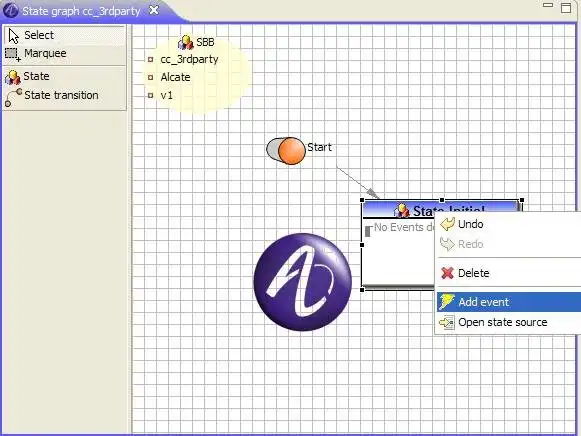Click the bullet beside cc_3rdparty

coord(150,59)
